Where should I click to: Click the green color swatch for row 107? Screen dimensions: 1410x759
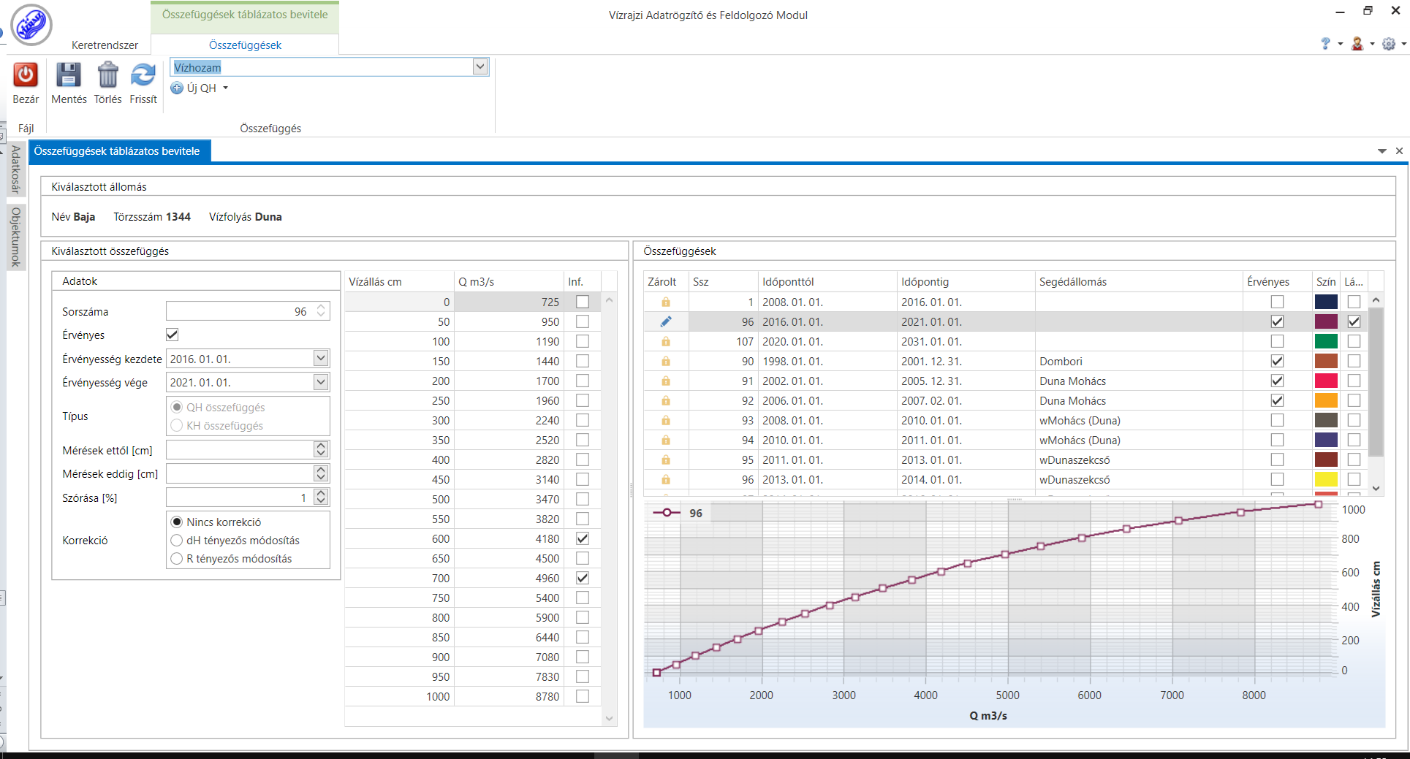coord(1326,341)
